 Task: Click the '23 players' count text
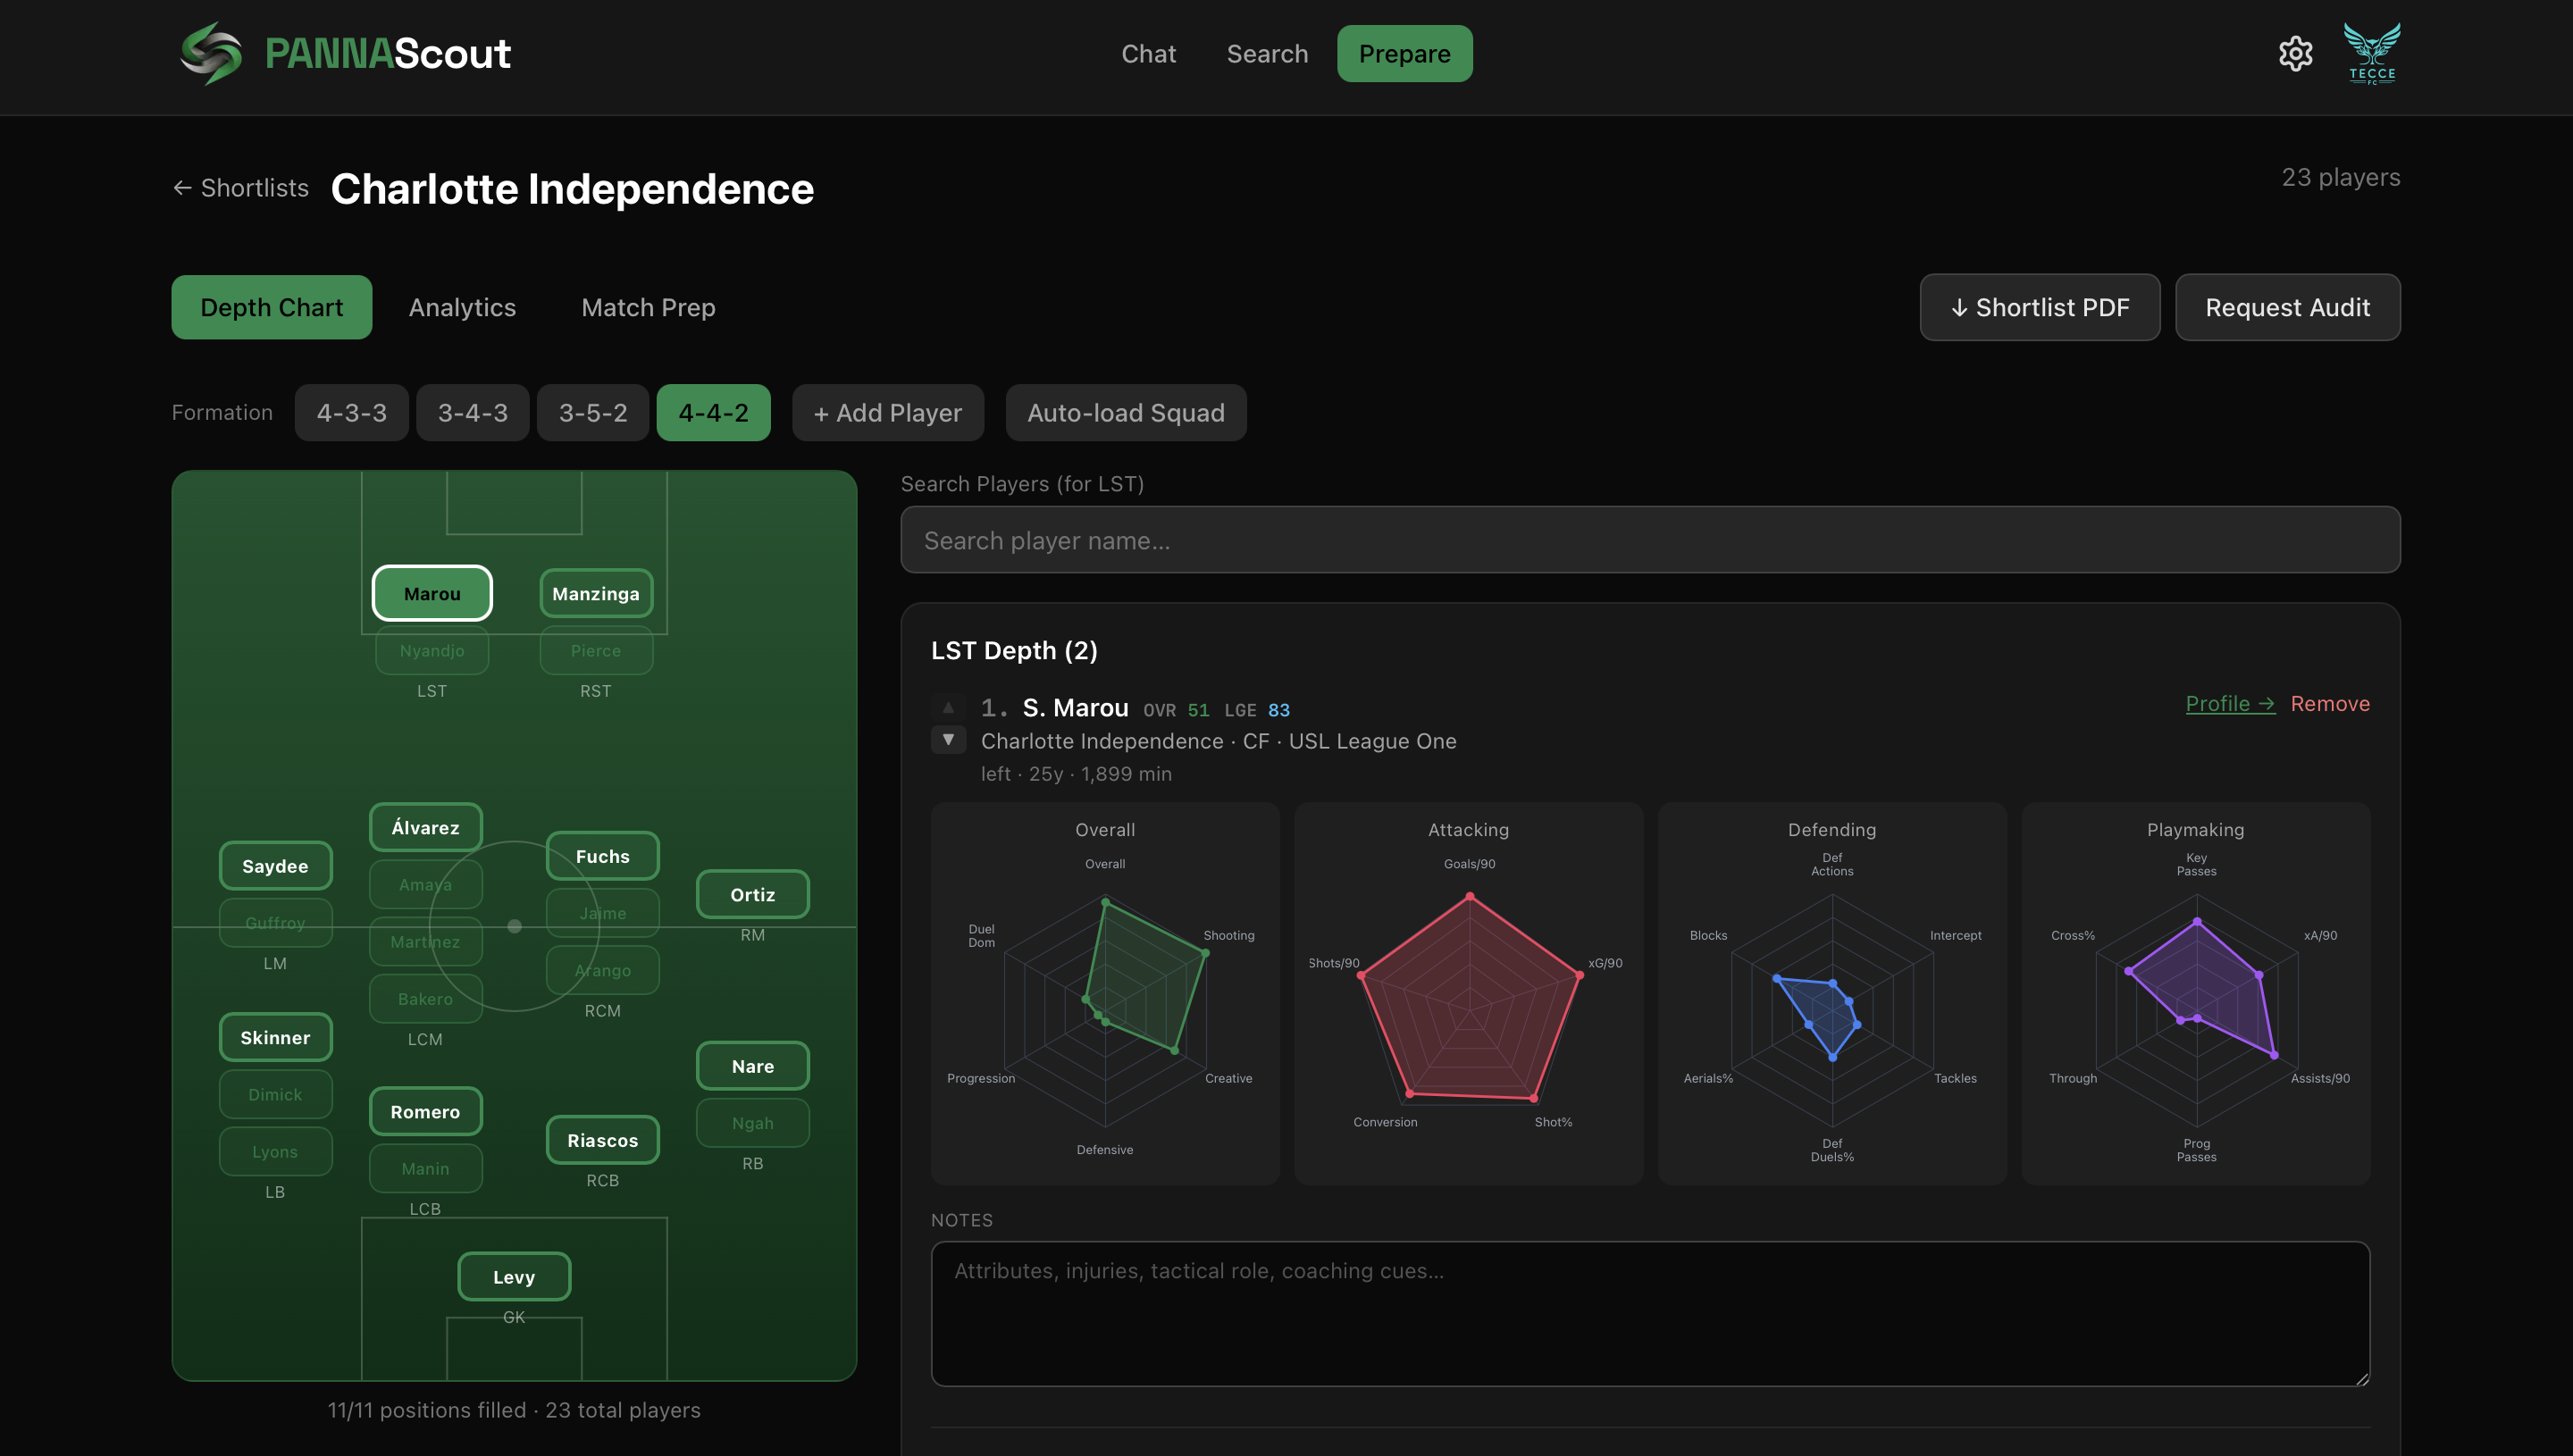[x=2340, y=178]
